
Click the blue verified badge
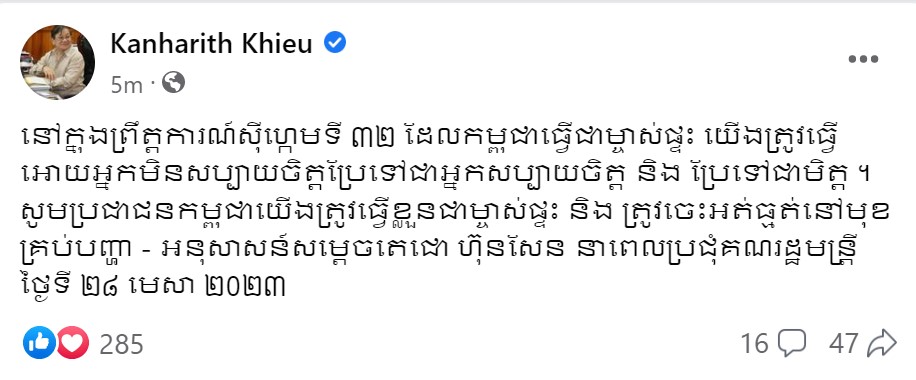(x=335, y=42)
